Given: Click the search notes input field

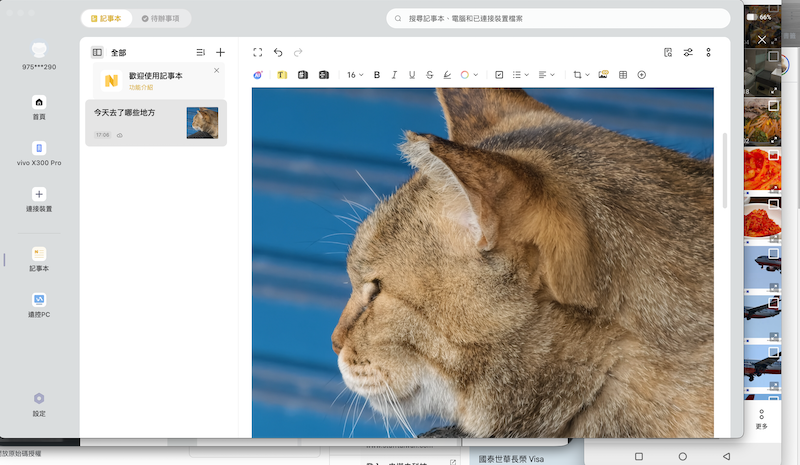Looking at the screenshot, I should click(x=557, y=18).
